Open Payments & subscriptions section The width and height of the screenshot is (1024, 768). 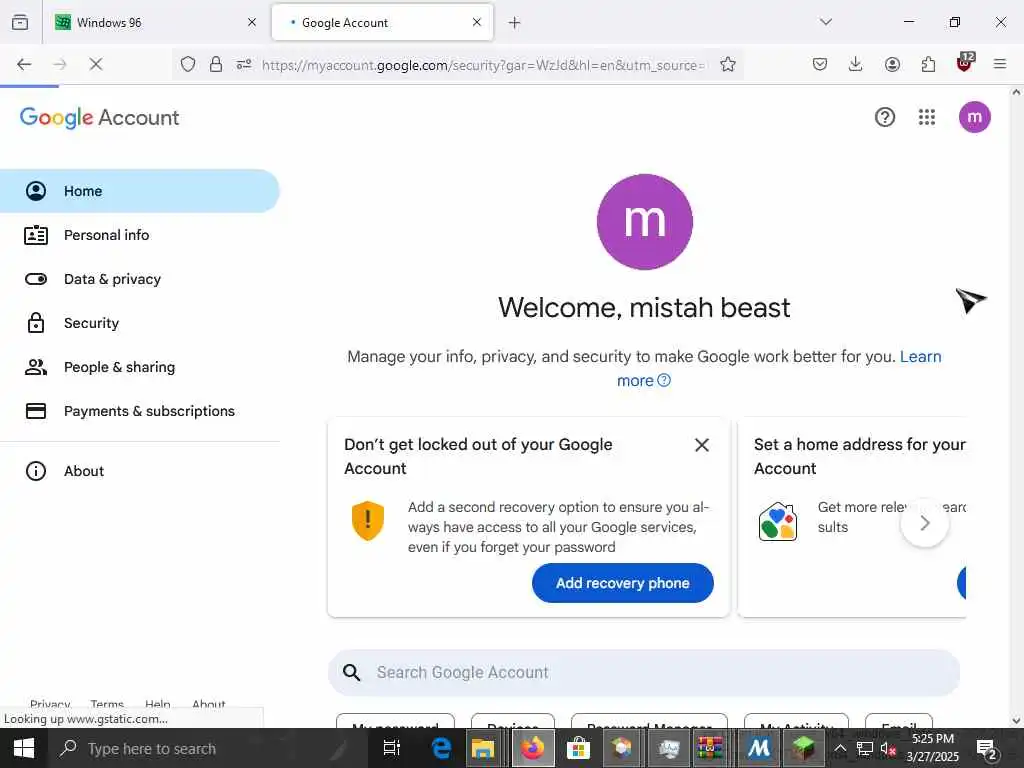click(x=140, y=411)
